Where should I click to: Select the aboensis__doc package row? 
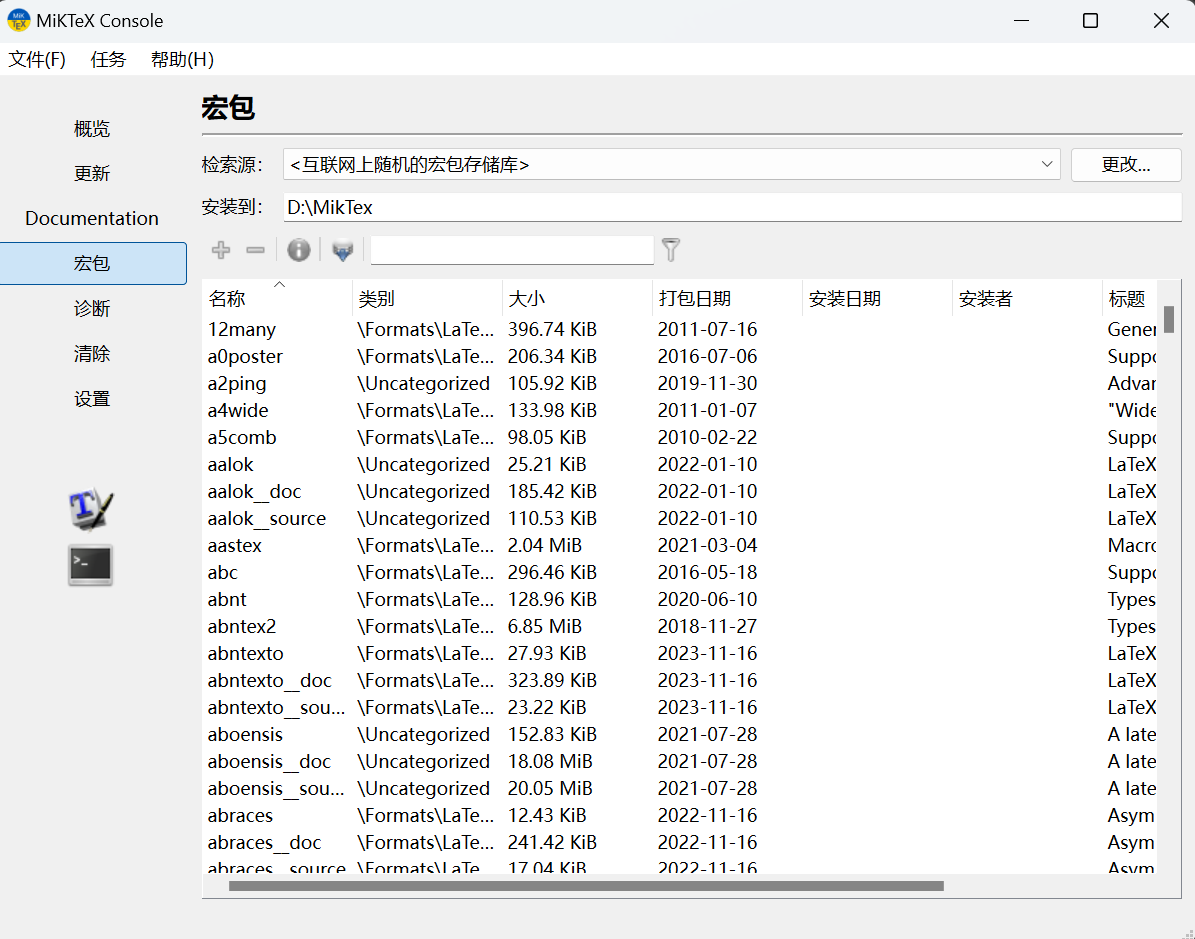(x=680, y=761)
